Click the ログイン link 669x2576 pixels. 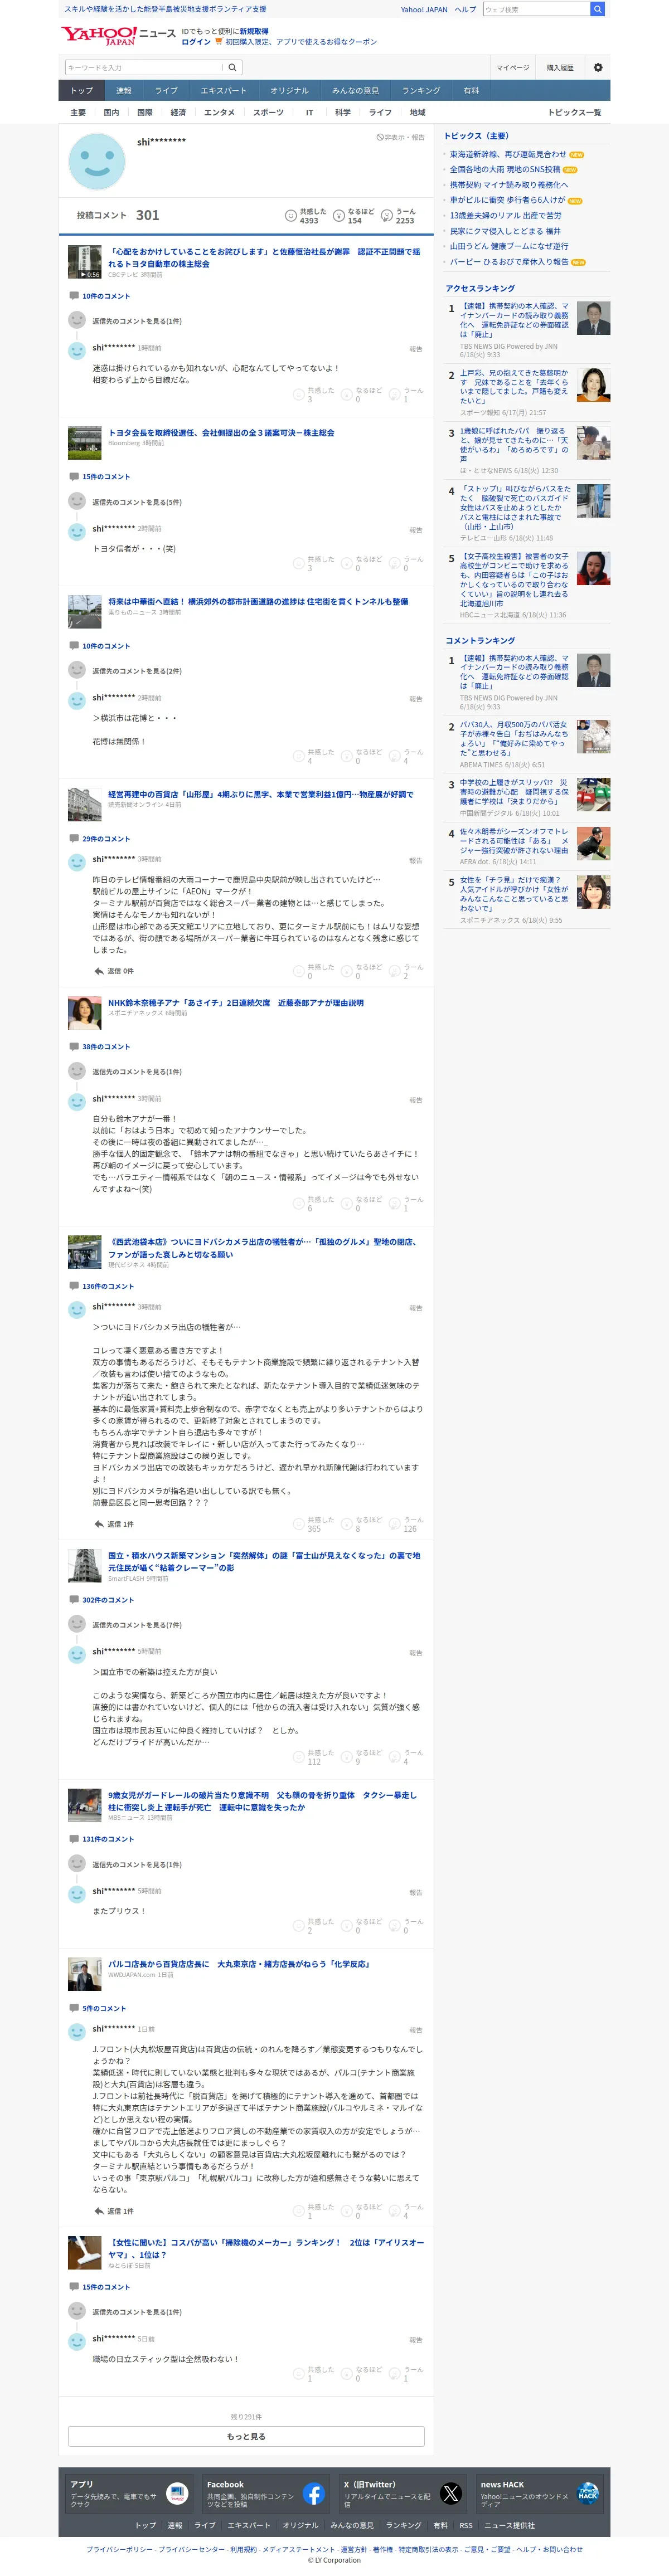pyautogui.click(x=196, y=42)
